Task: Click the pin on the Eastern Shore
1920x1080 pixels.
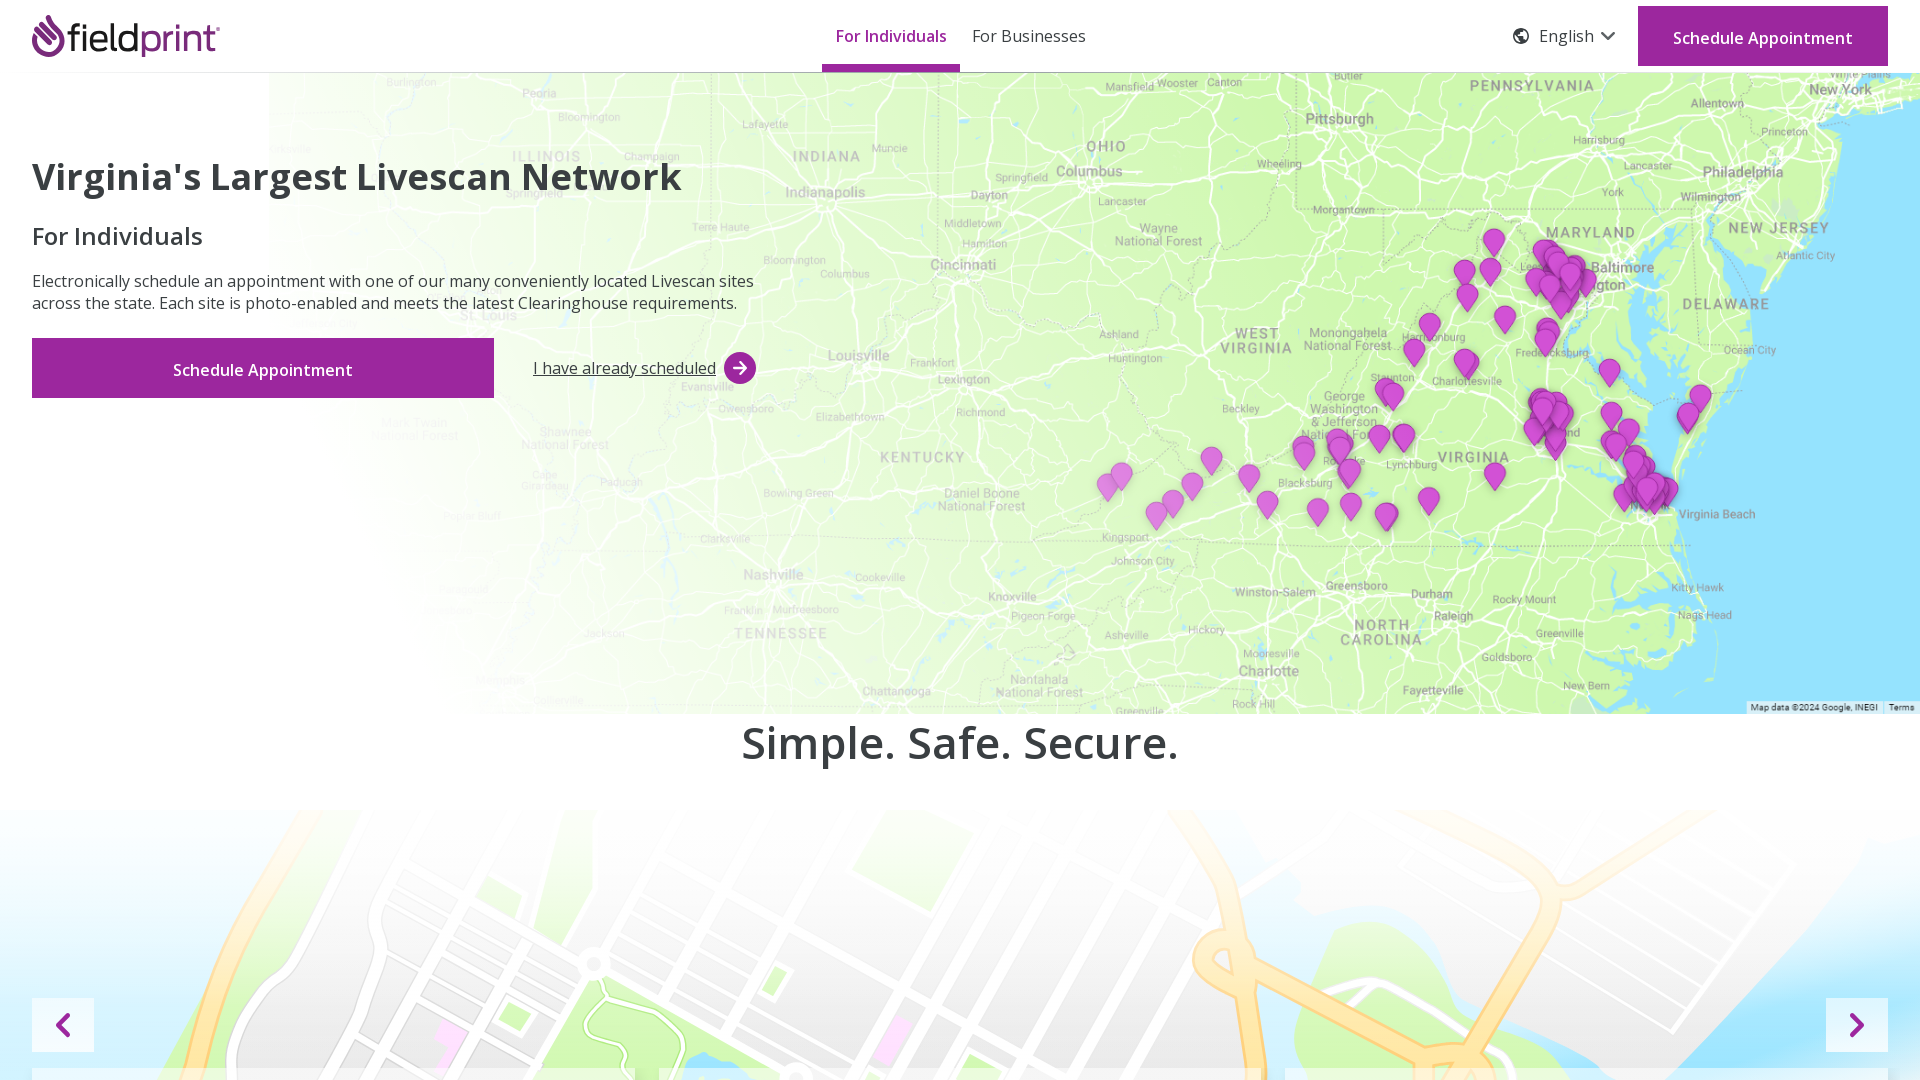Action: coord(1700,398)
